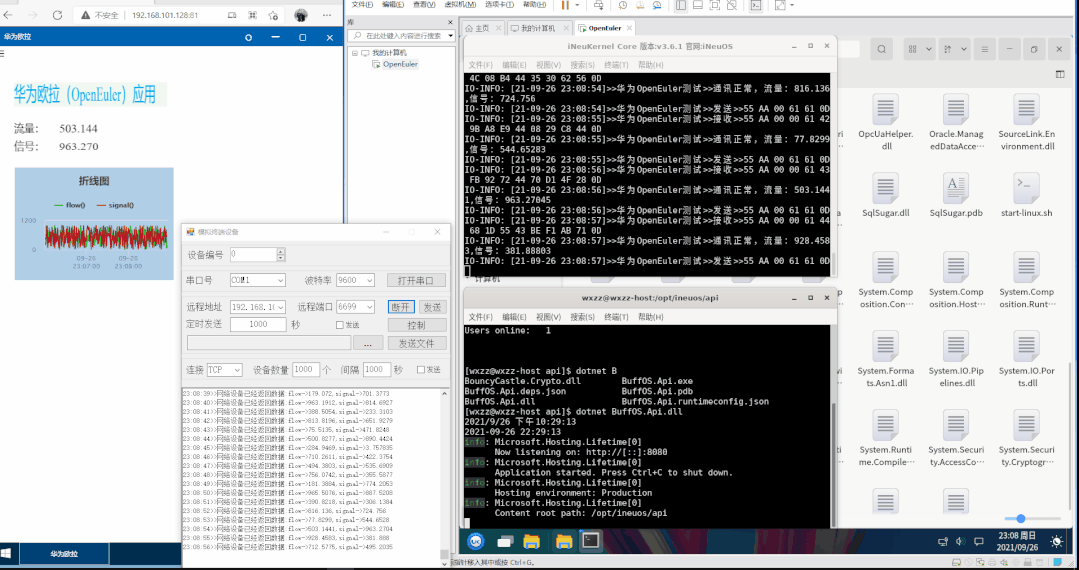Open VMware console view icon

(756, 6)
